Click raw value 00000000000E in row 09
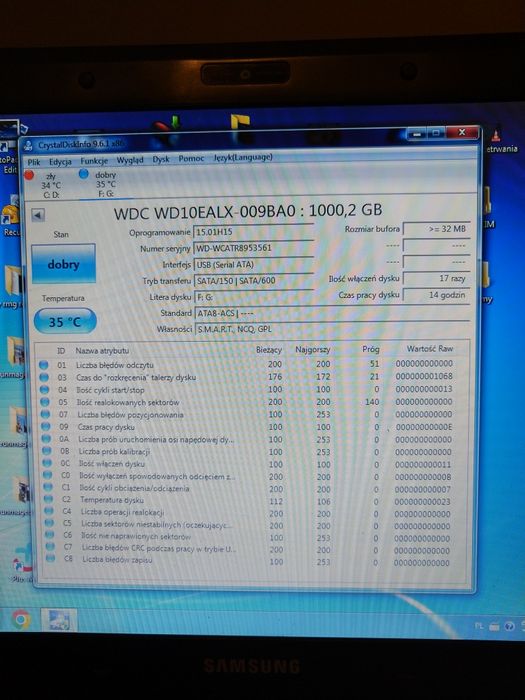The width and height of the screenshot is (525, 700). point(424,427)
